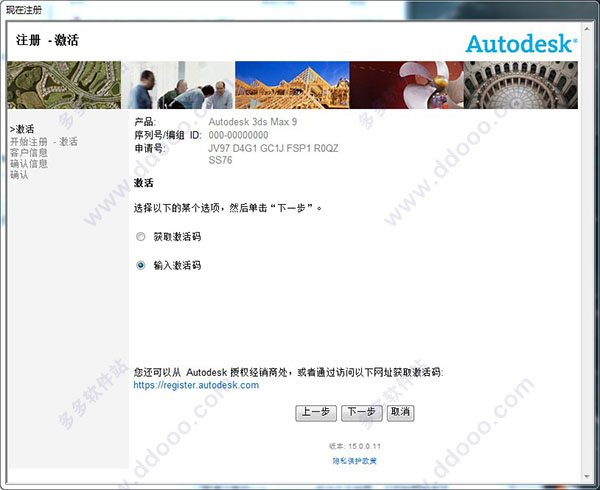This screenshot has width=600, height=490.
Task: Click the scrollbar down arrow
Action: (x=587, y=477)
